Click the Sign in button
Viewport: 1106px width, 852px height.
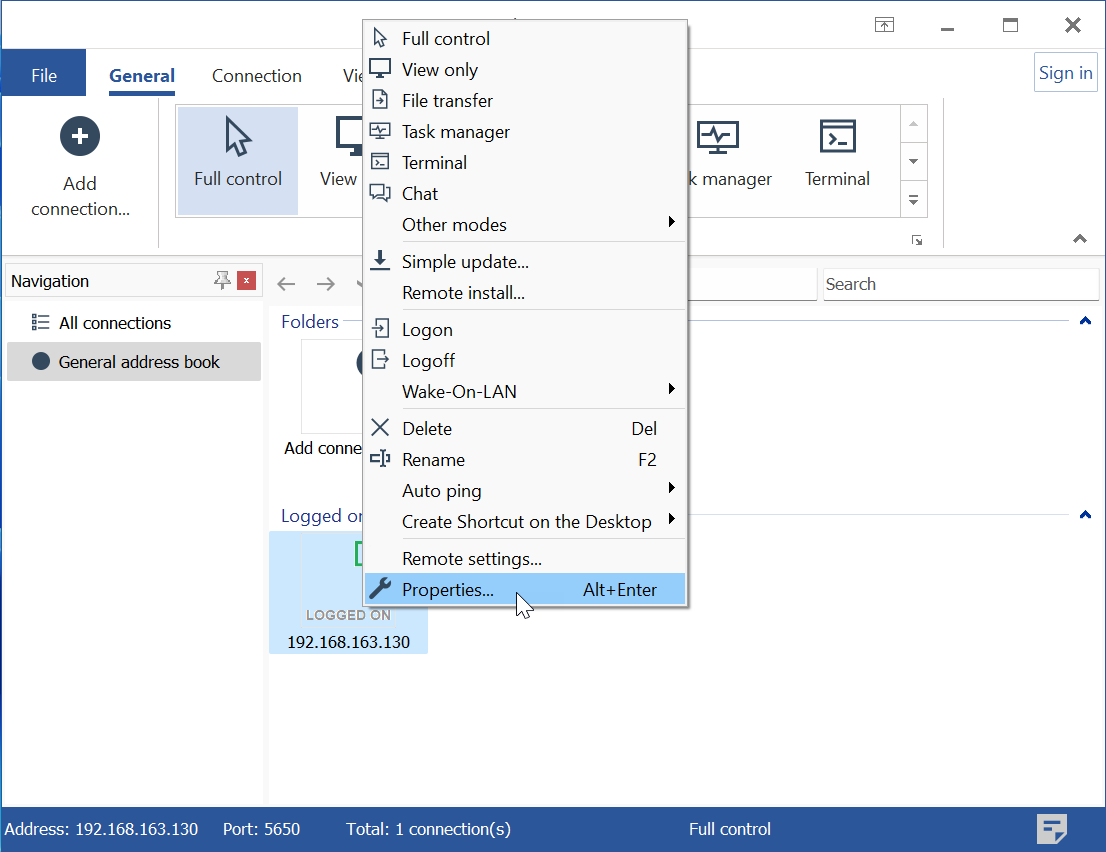click(x=1065, y=73)
